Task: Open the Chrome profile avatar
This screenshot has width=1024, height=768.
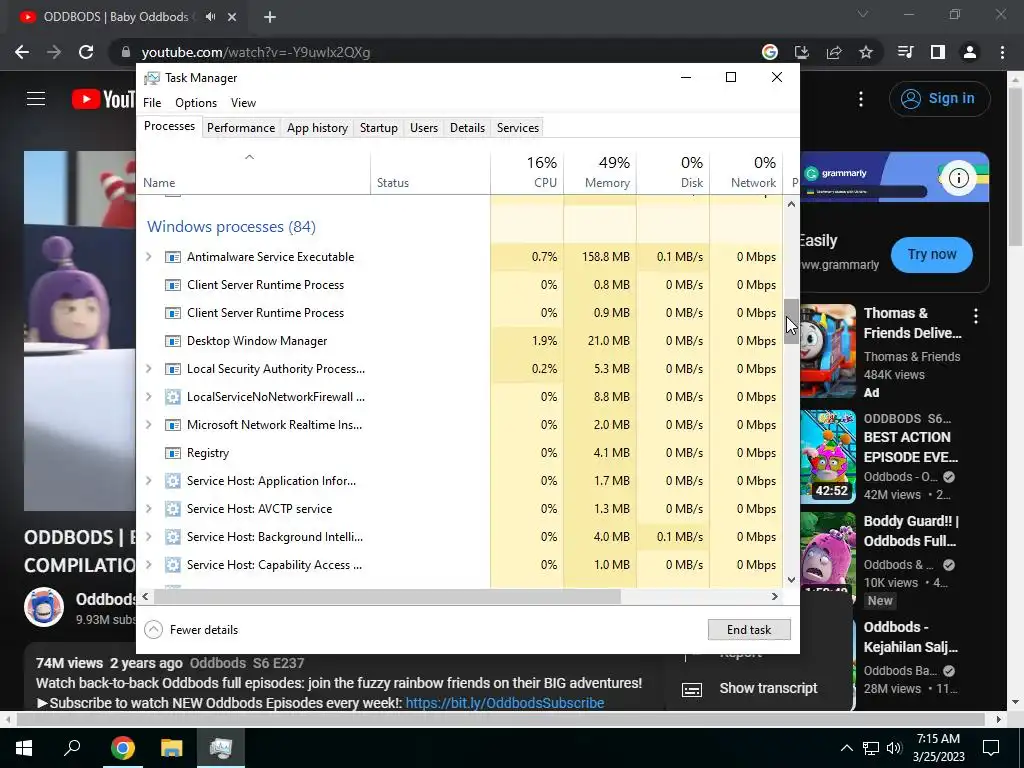Action: click(970, 52)
